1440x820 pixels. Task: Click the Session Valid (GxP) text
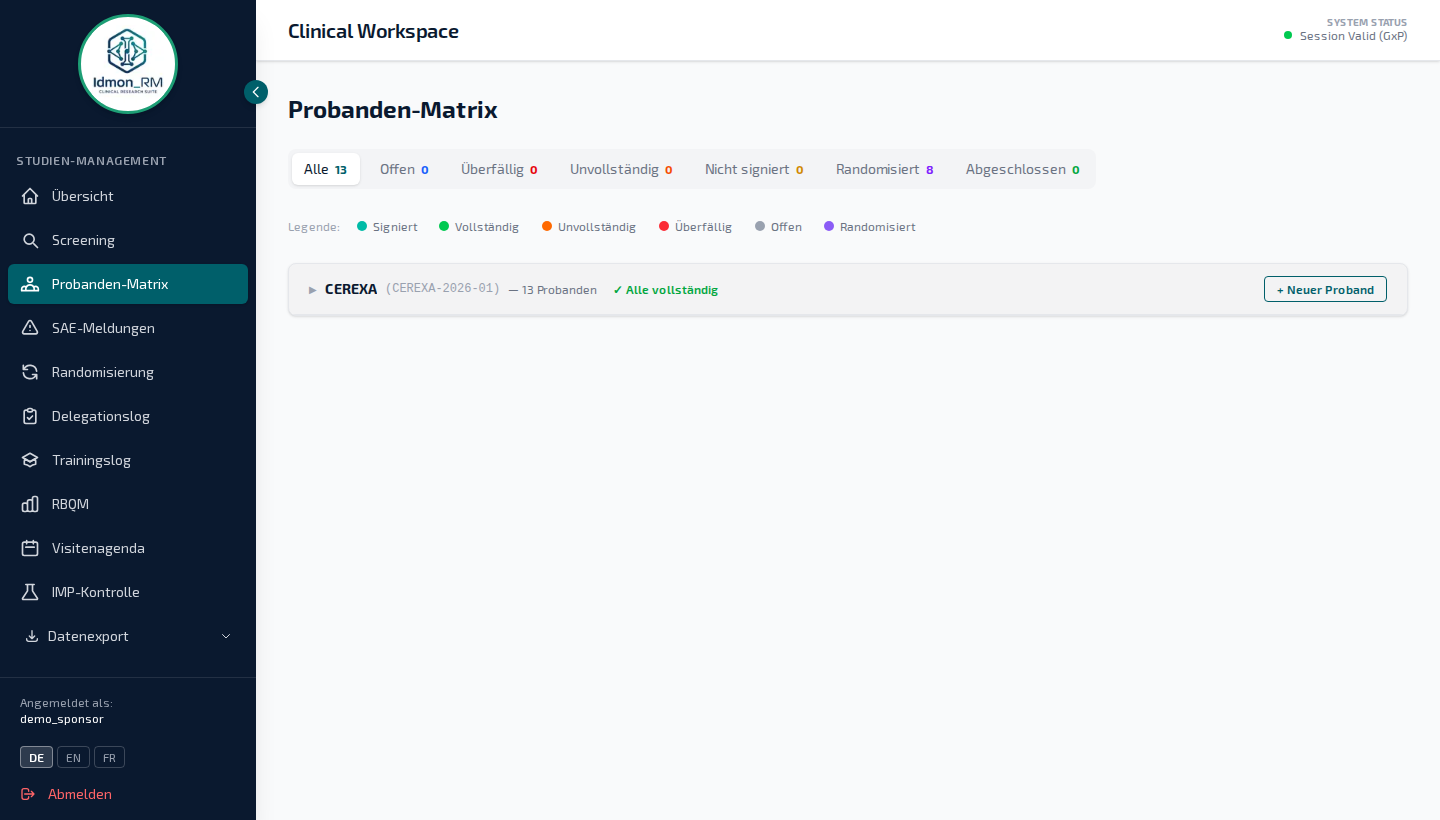click(x=1353, y=36)
